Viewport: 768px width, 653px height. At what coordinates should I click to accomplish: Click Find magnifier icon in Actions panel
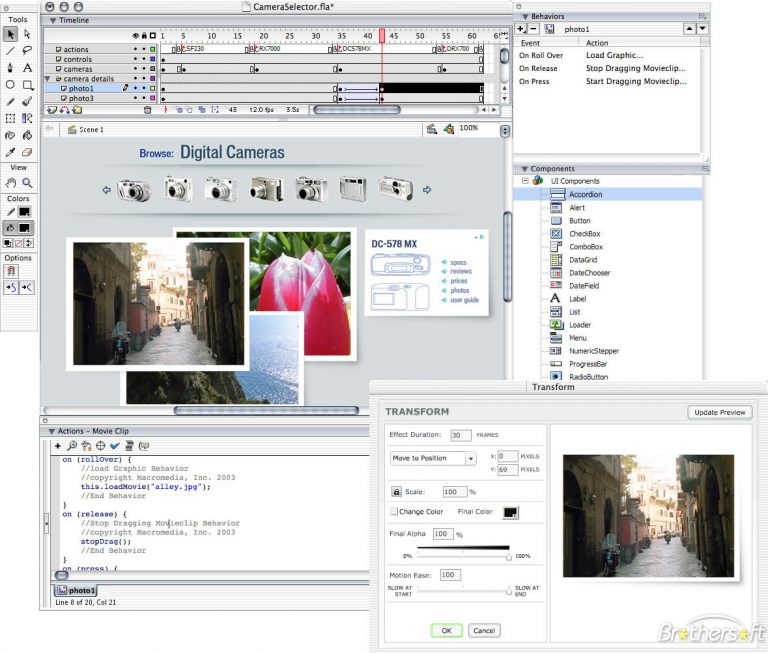(72, 446)
